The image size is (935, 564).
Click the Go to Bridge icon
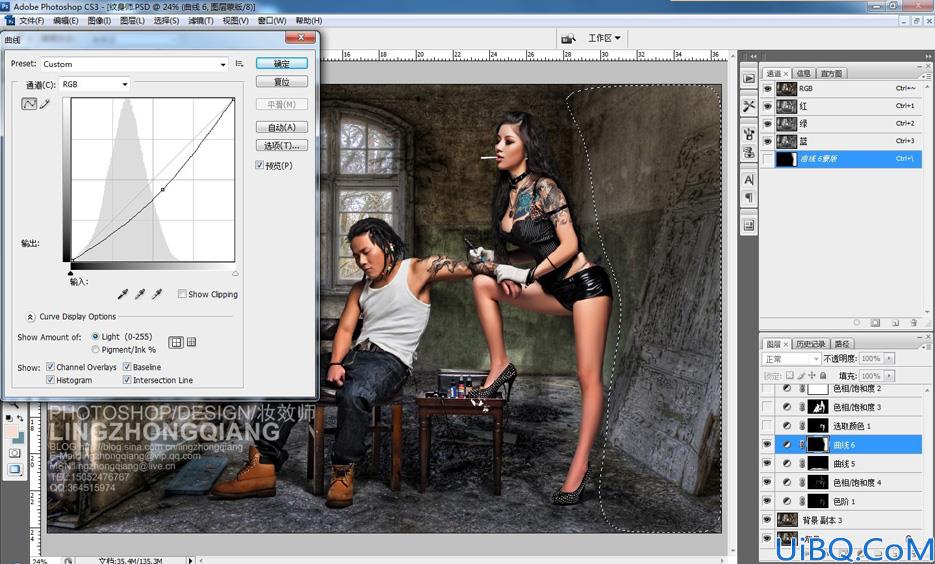(x=568, y=38)
